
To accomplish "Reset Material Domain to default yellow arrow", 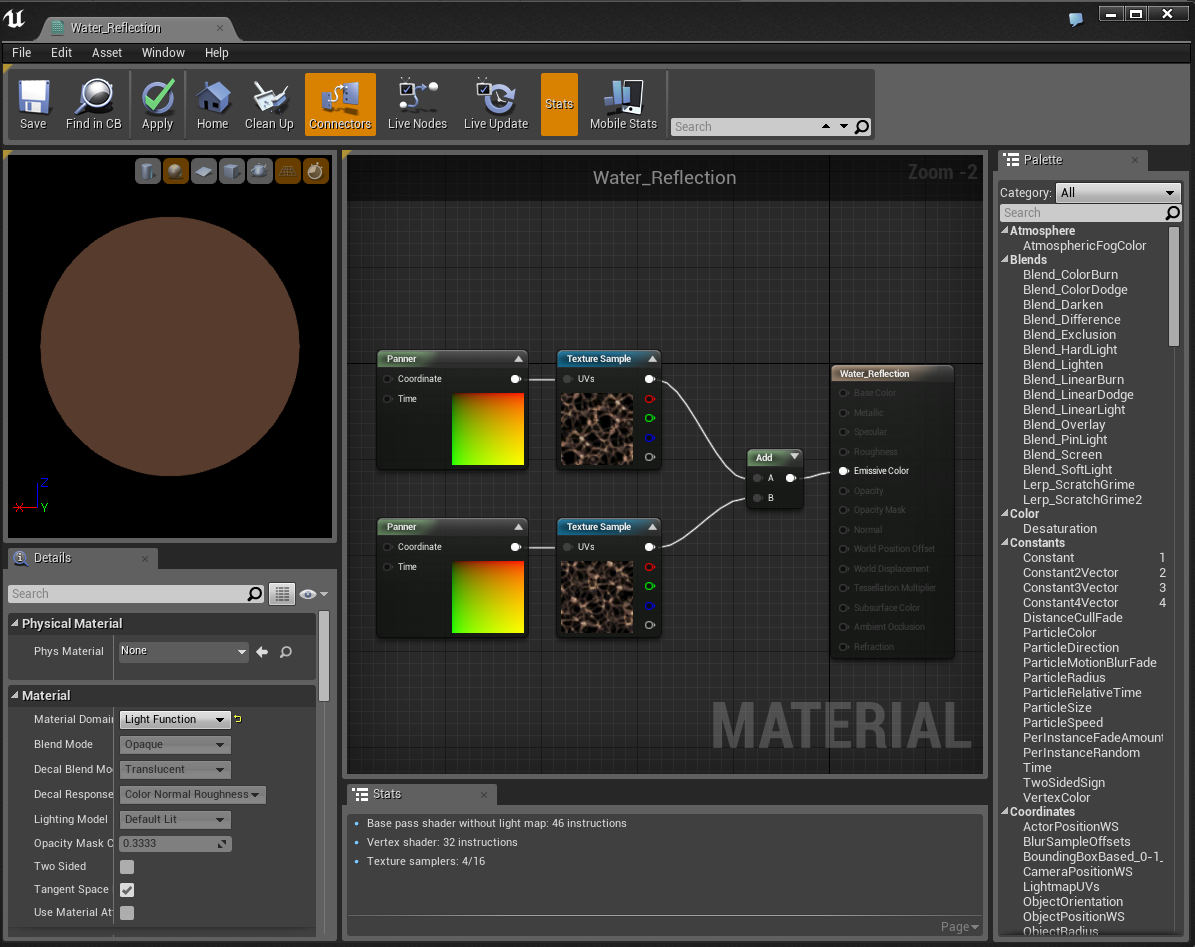I will point(238,718).
